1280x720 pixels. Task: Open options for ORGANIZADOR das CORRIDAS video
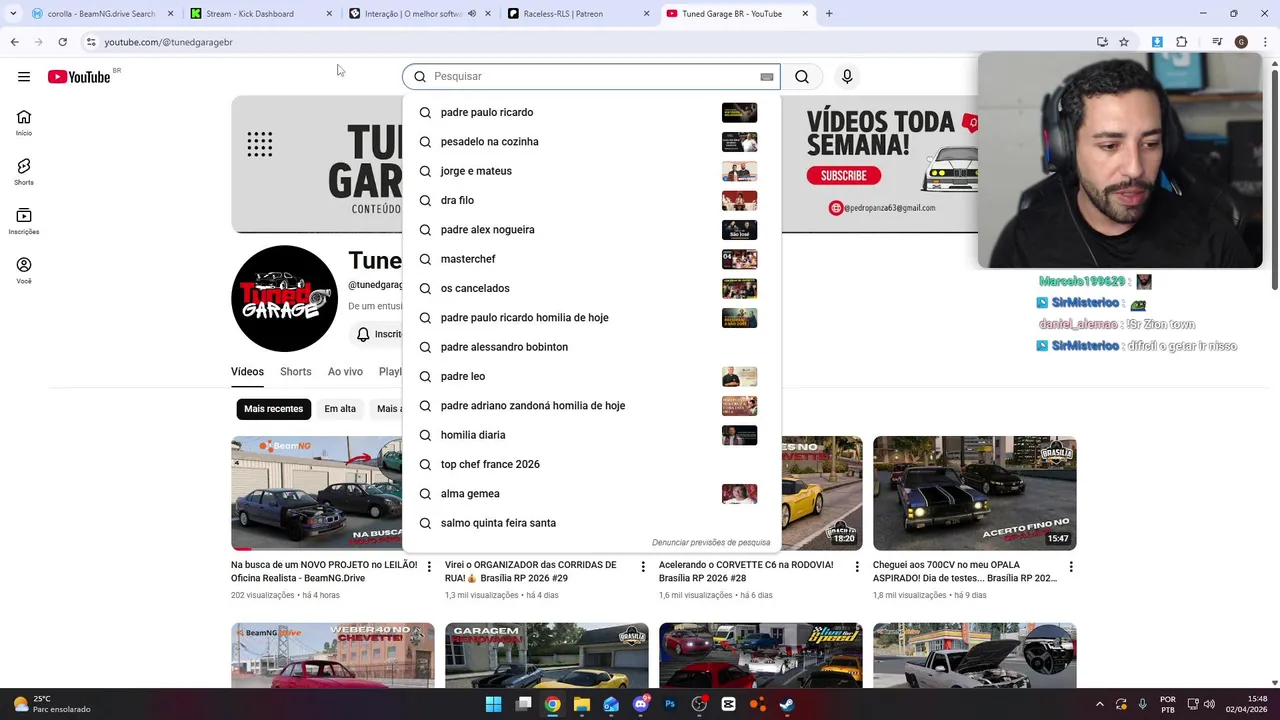click(x=643, y=567)
